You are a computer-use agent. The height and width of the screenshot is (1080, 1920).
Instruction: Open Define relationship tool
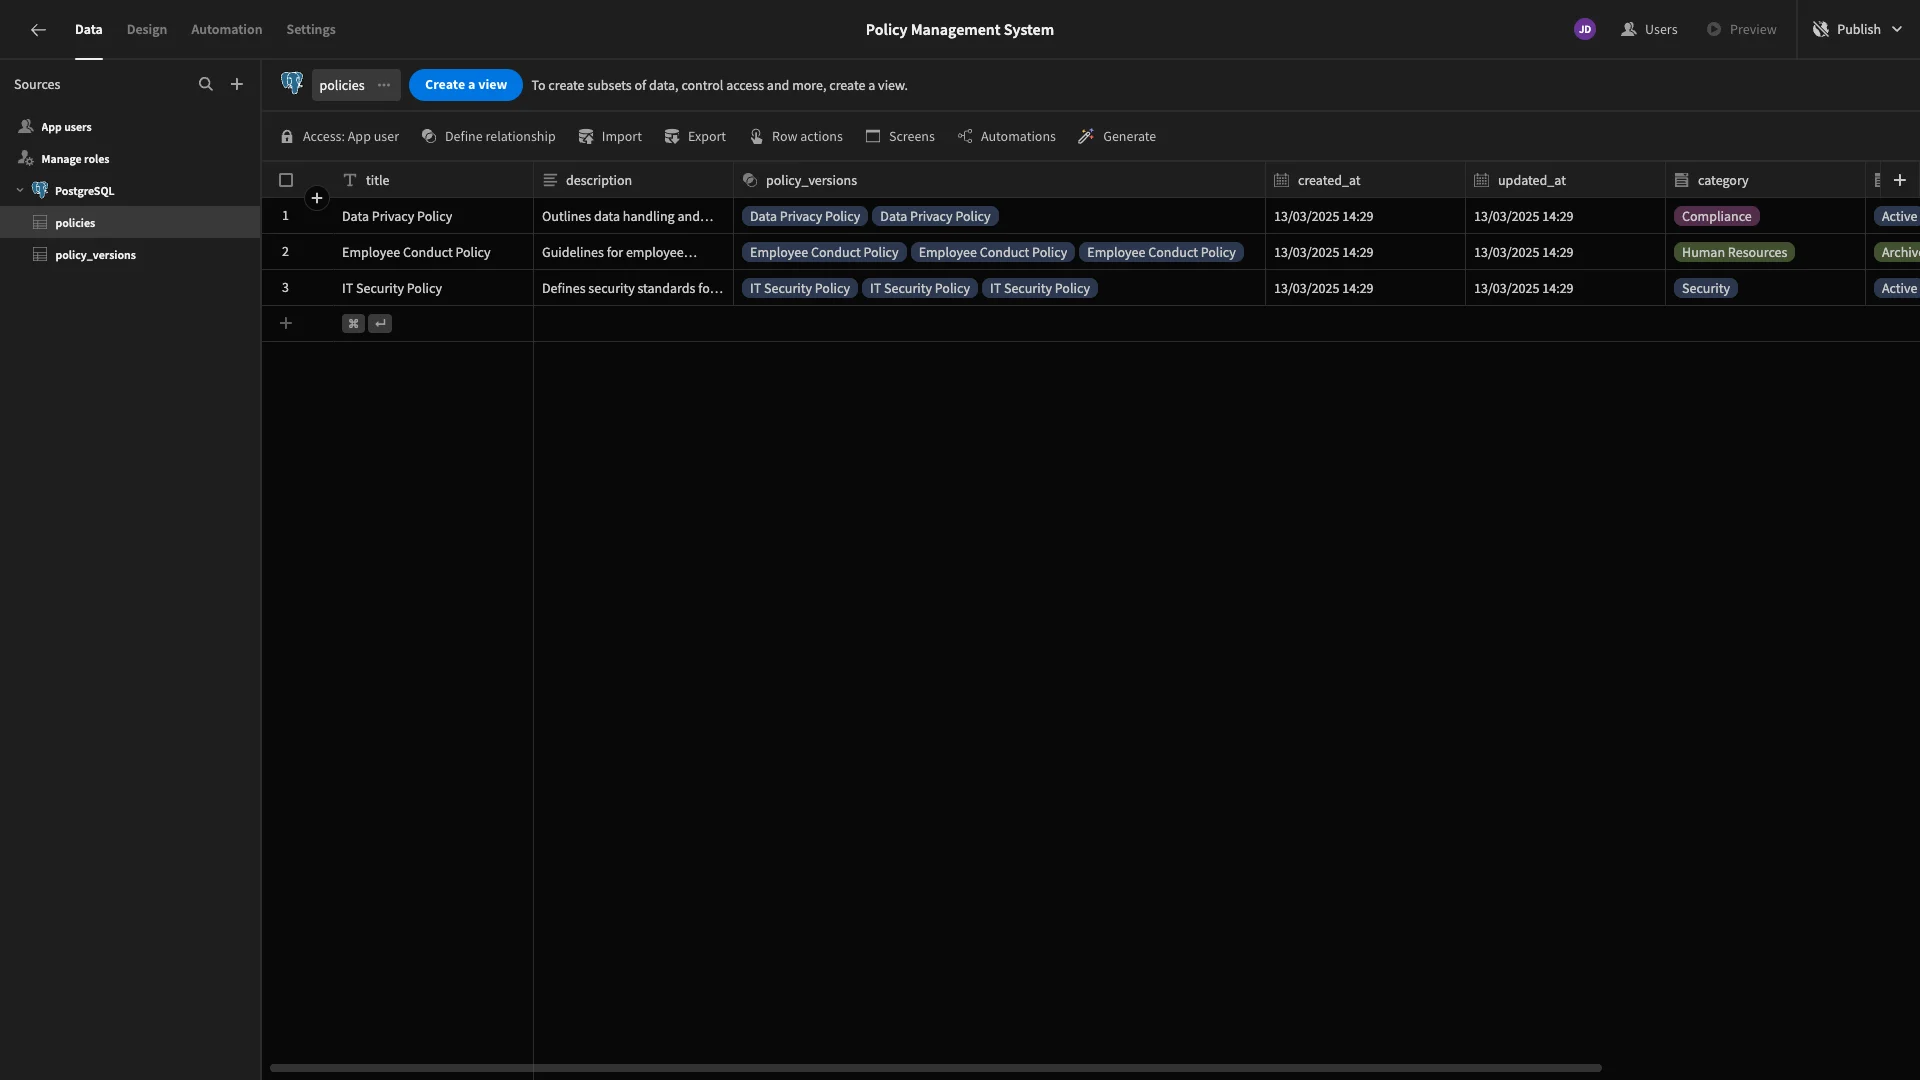488,137
